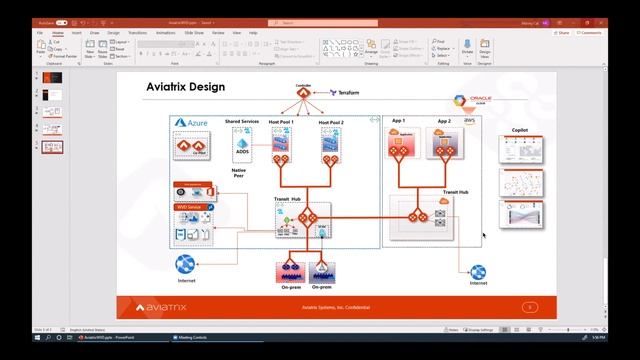Select the first slide thumbnail

[52, 78]
